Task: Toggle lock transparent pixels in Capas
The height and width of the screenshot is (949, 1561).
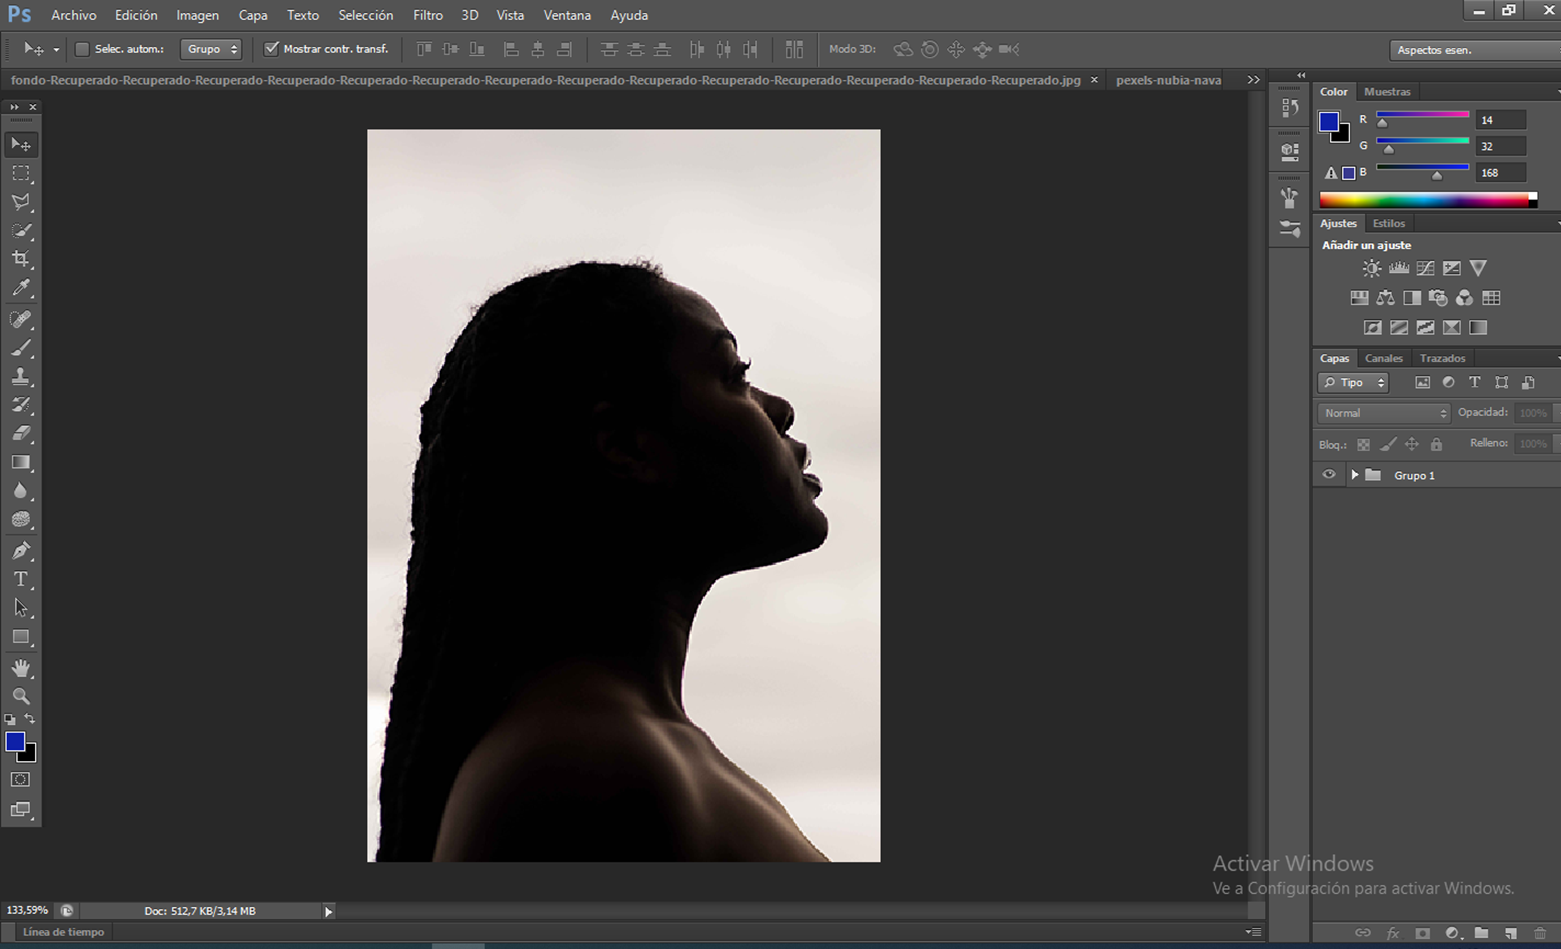Action: (1363, 444)
